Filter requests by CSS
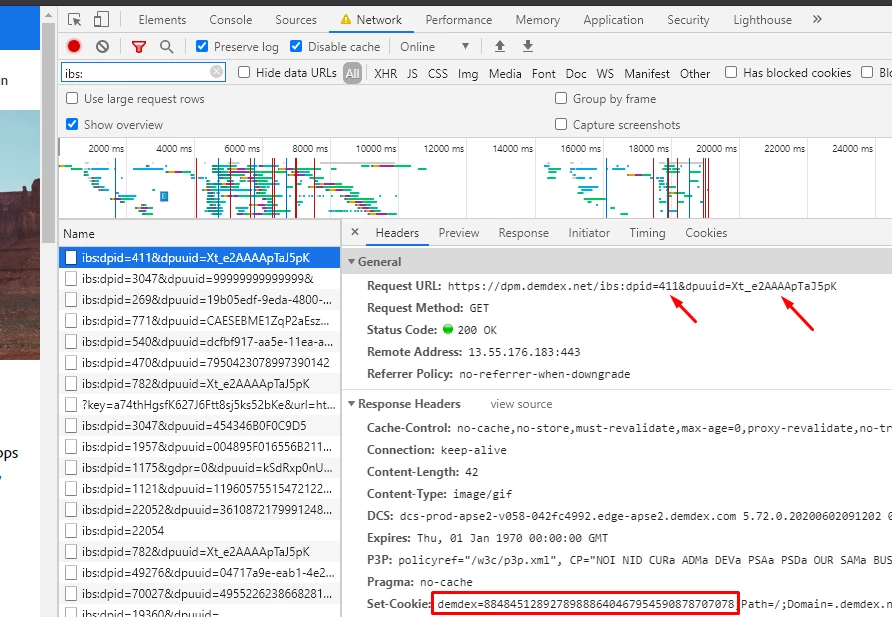The image size is (892, 617). (x=437, y=73)
